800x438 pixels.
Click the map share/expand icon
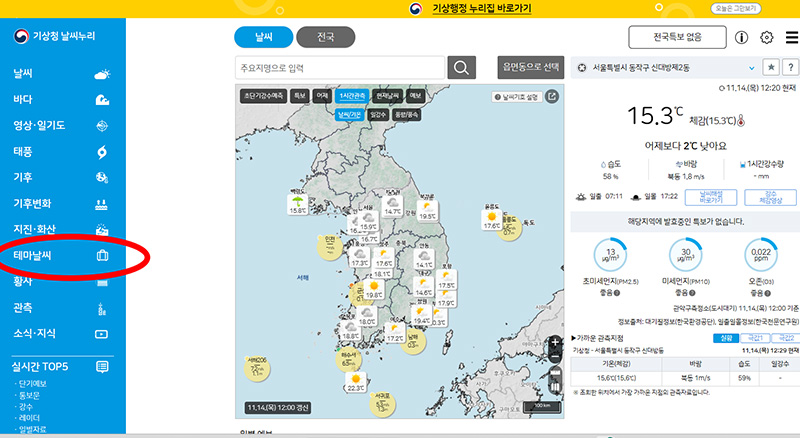[x=552, y=96]
